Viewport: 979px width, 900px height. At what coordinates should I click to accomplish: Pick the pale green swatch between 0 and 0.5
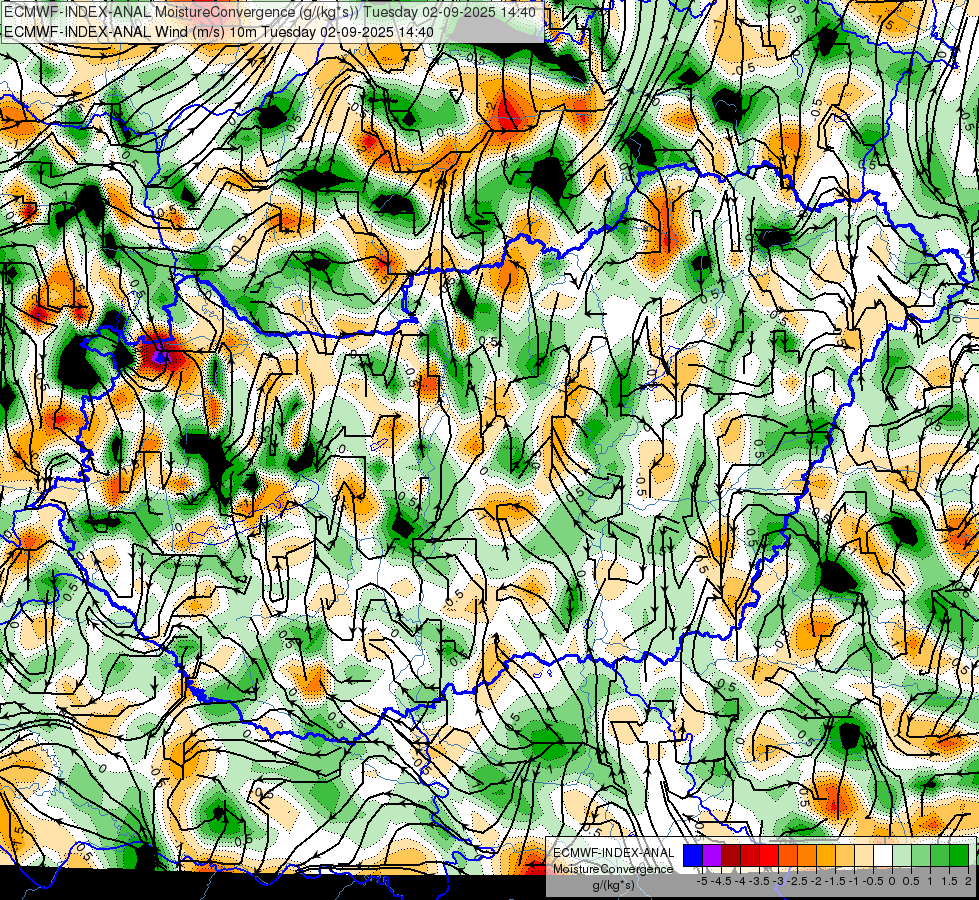tap(902, 856)
